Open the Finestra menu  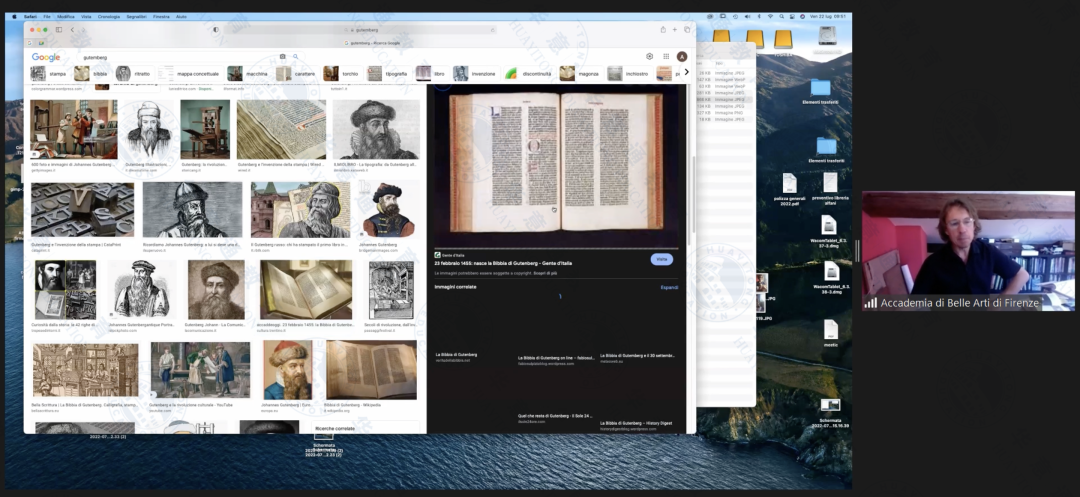(x=161, y=16)
